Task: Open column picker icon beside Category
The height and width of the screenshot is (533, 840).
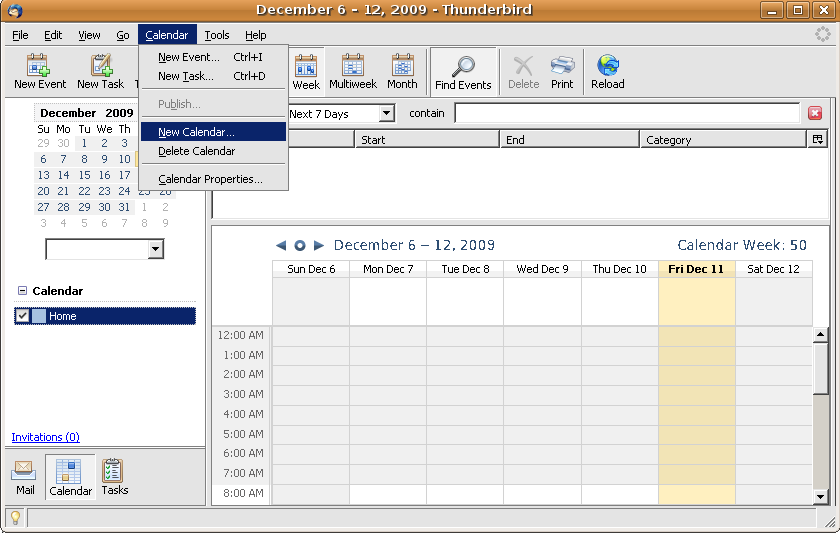Action: [x=818, y=139]
